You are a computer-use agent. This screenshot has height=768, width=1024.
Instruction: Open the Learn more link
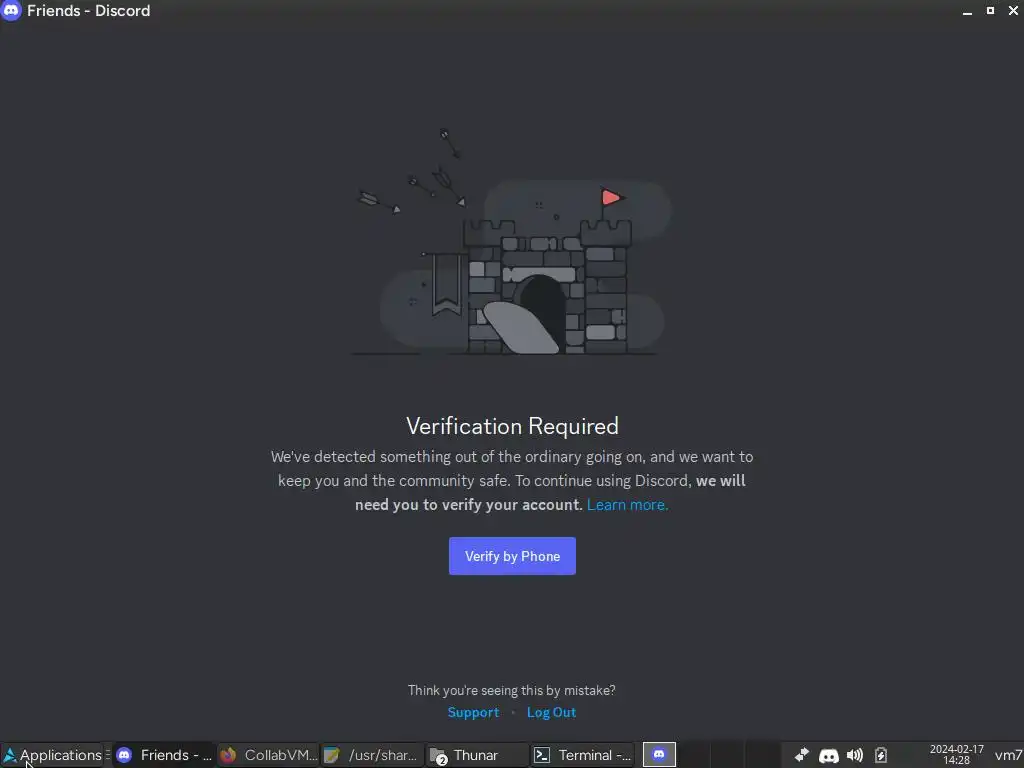(x=627, y=505)
